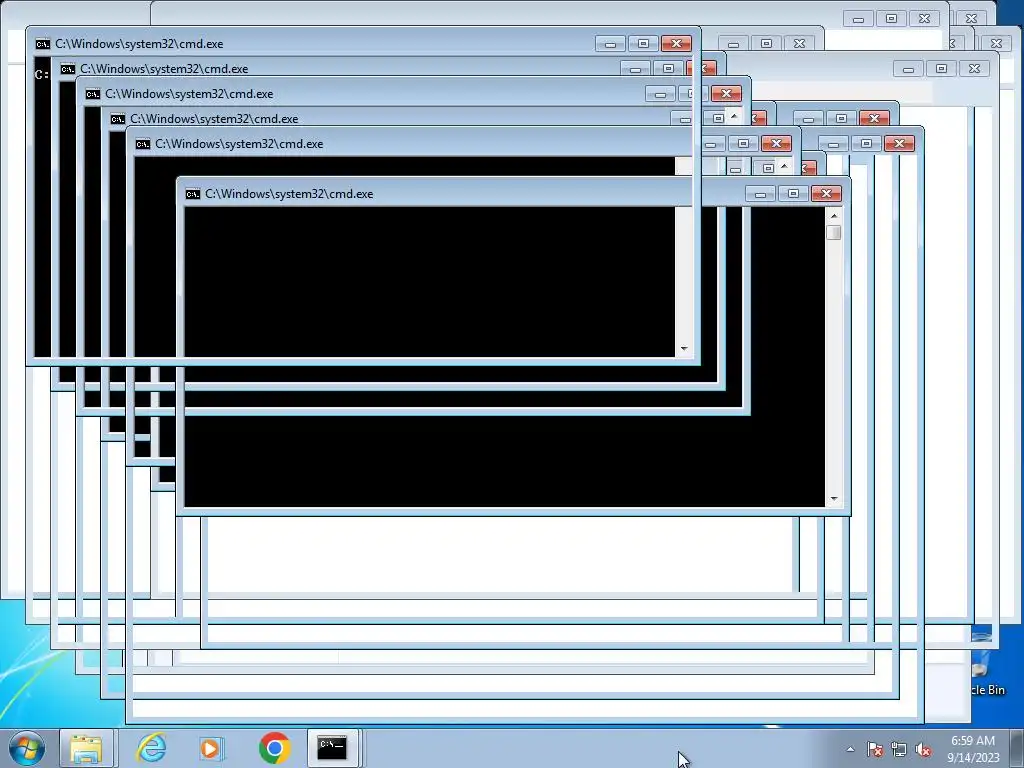This screenshot has width=1024, height=768.
Task: Click the Show desktop button beside the clock
Action: click(1016, 748)
